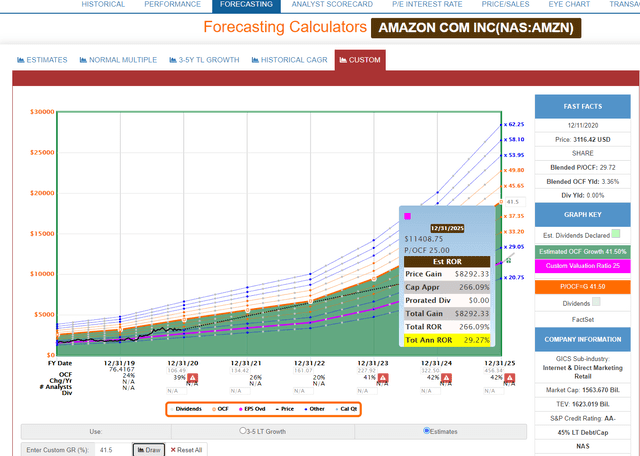Click the Custom Valuation Ratio 25 key

582,266
